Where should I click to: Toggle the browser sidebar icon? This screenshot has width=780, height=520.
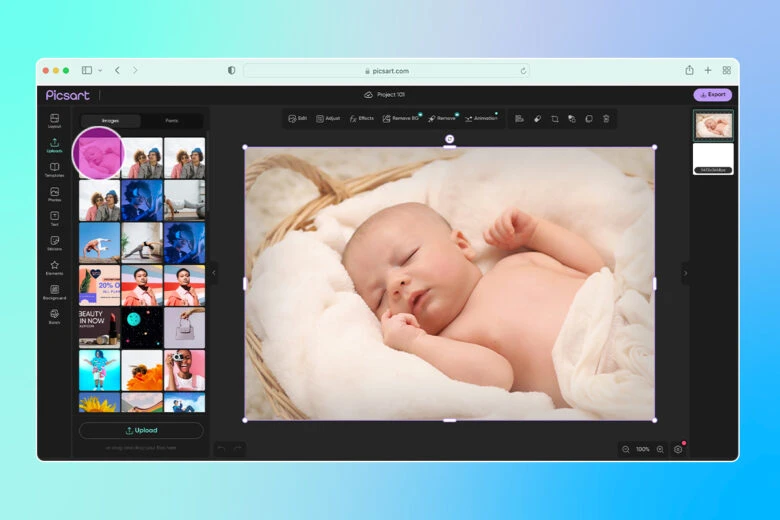point(87,70)
